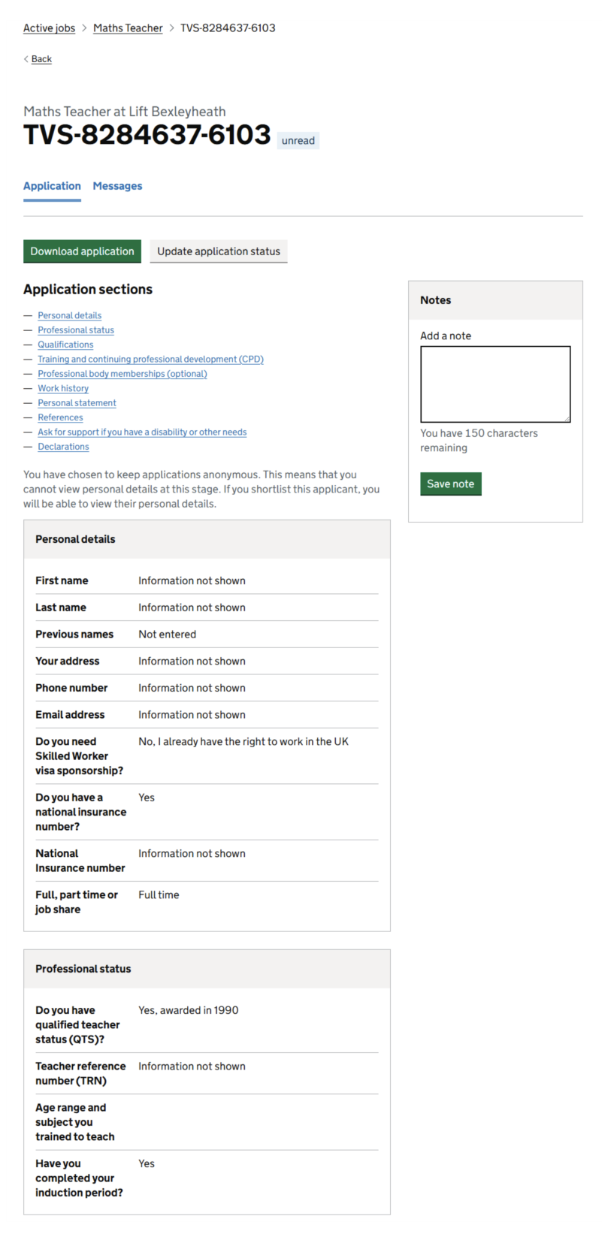Navigate to the Personal statement section
The width and height of the screenshot is (602, 1258).
point(77,403)
